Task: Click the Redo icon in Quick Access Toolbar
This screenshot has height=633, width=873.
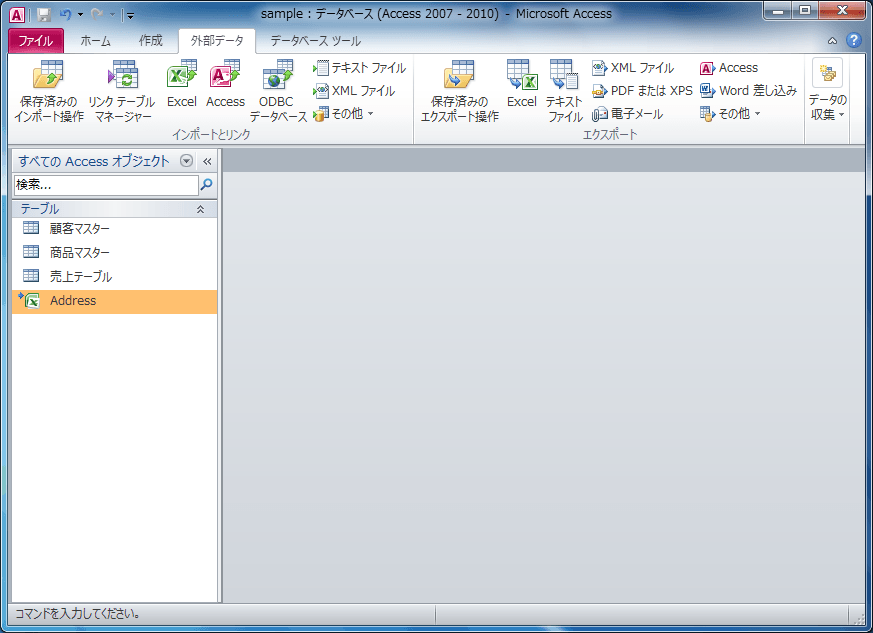Action: [97, 14]
